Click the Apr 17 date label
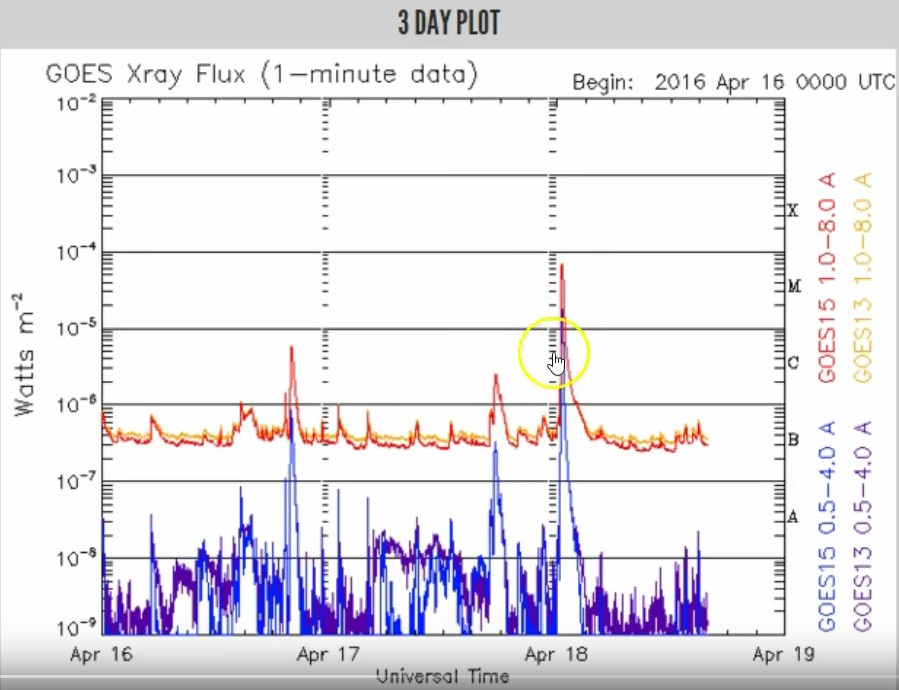The width and height of the screenshot is (899, 690). tap(328, 654)
